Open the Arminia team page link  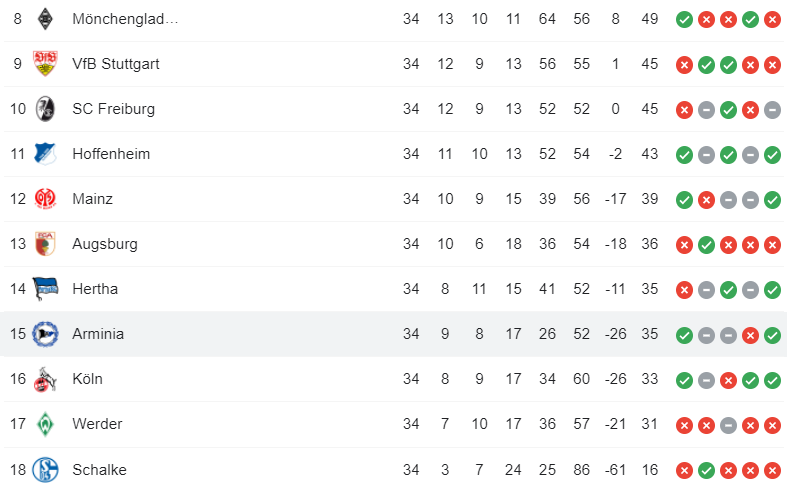(98, 334)
